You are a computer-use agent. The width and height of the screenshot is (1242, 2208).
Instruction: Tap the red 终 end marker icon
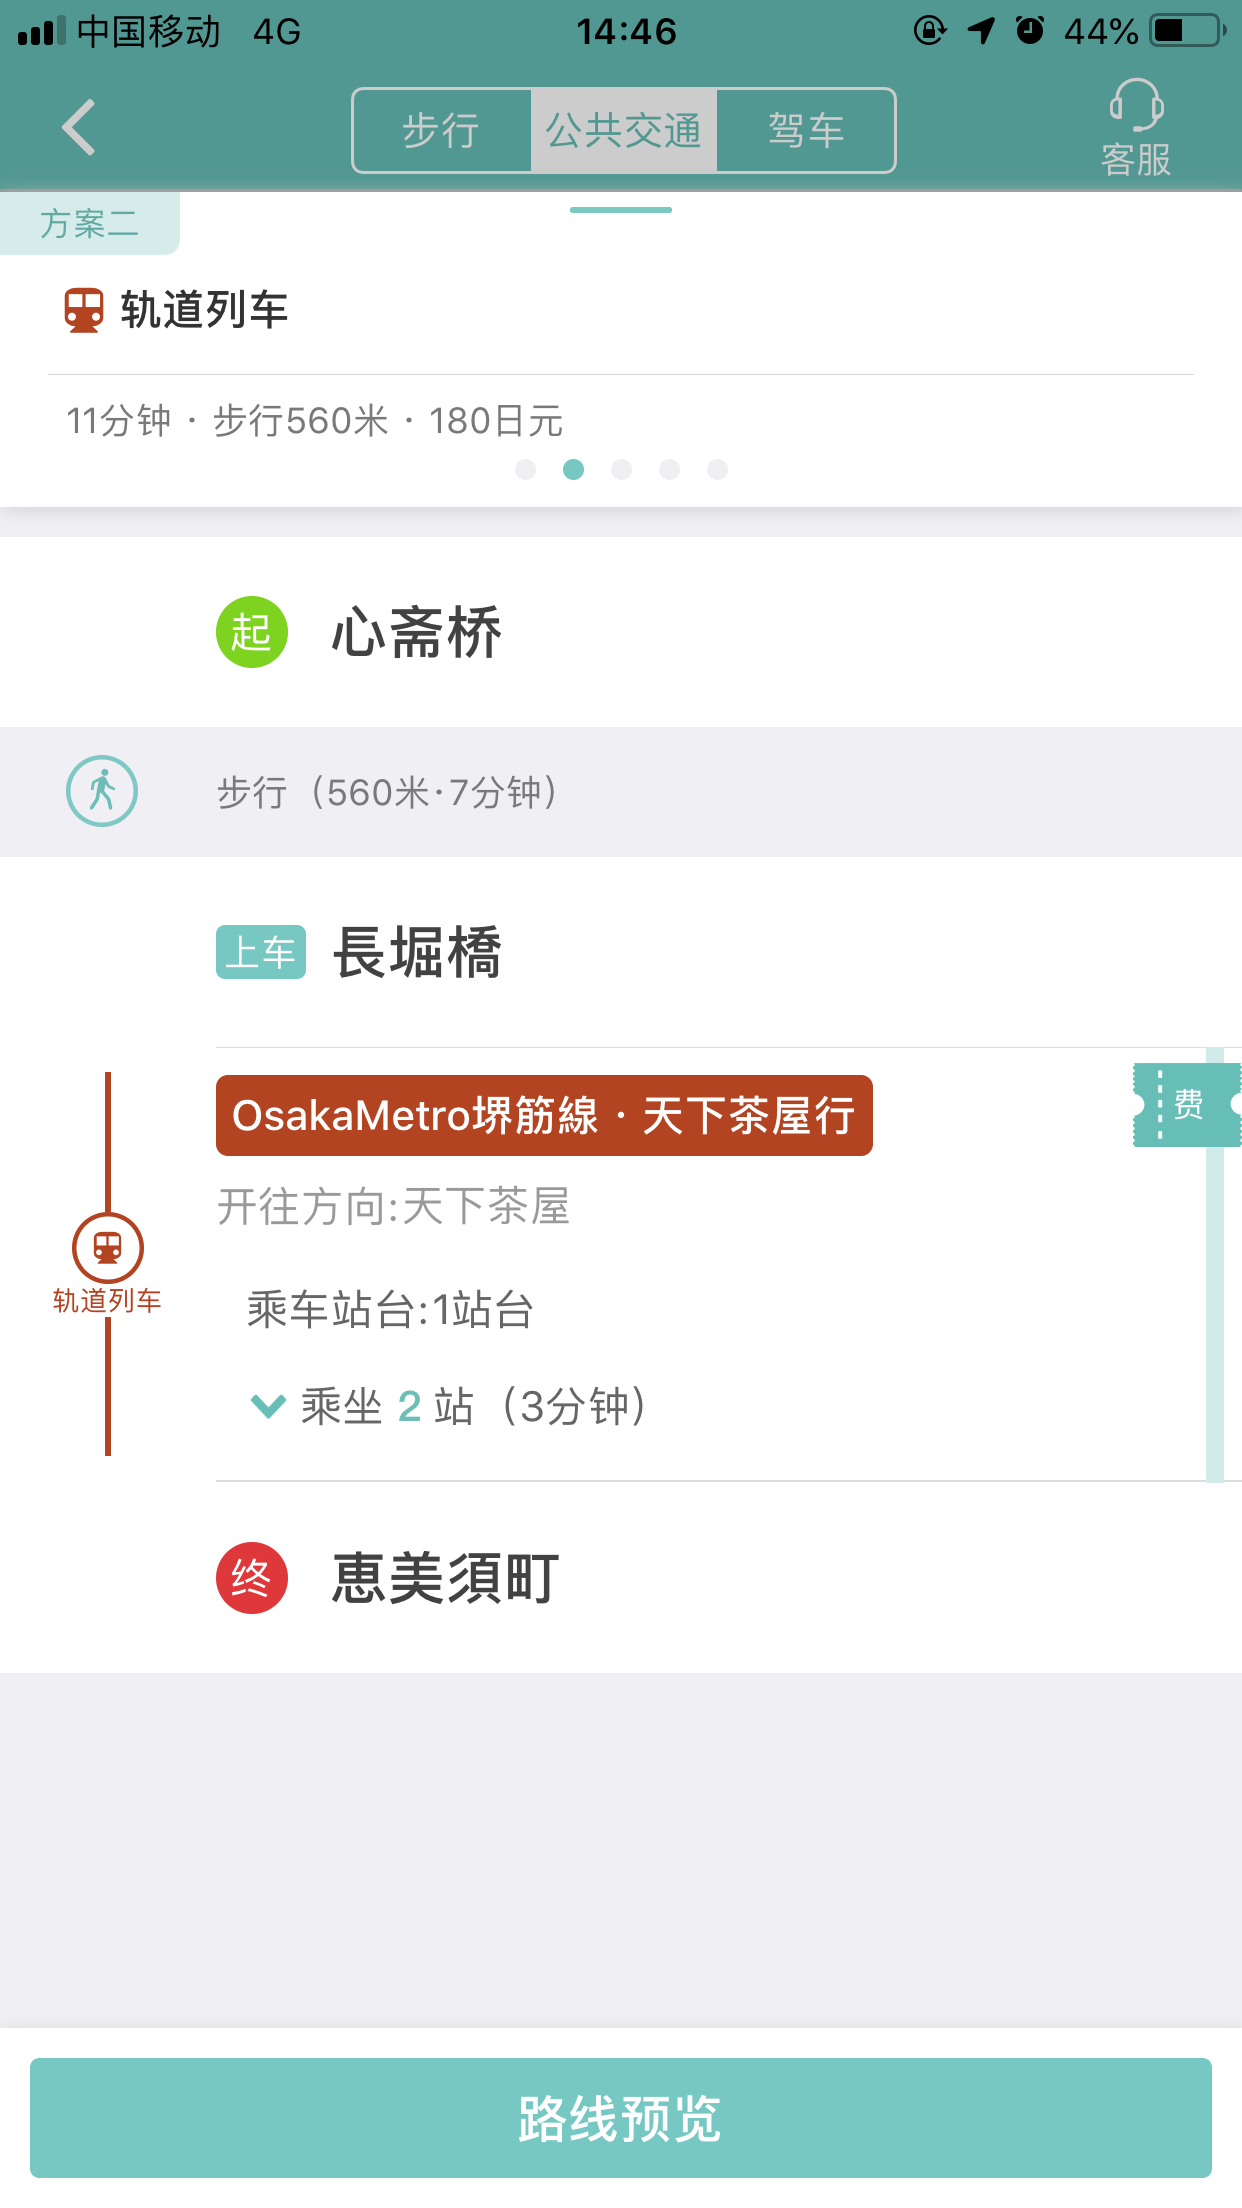click(x=252, y=1578)
